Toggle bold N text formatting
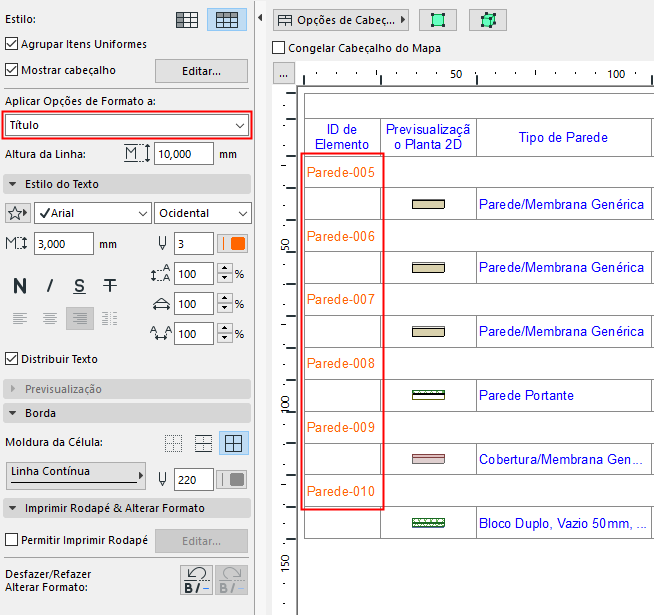The height and width of the screenshot is (615, 654). pyautogui.click(x=20, y=286)
